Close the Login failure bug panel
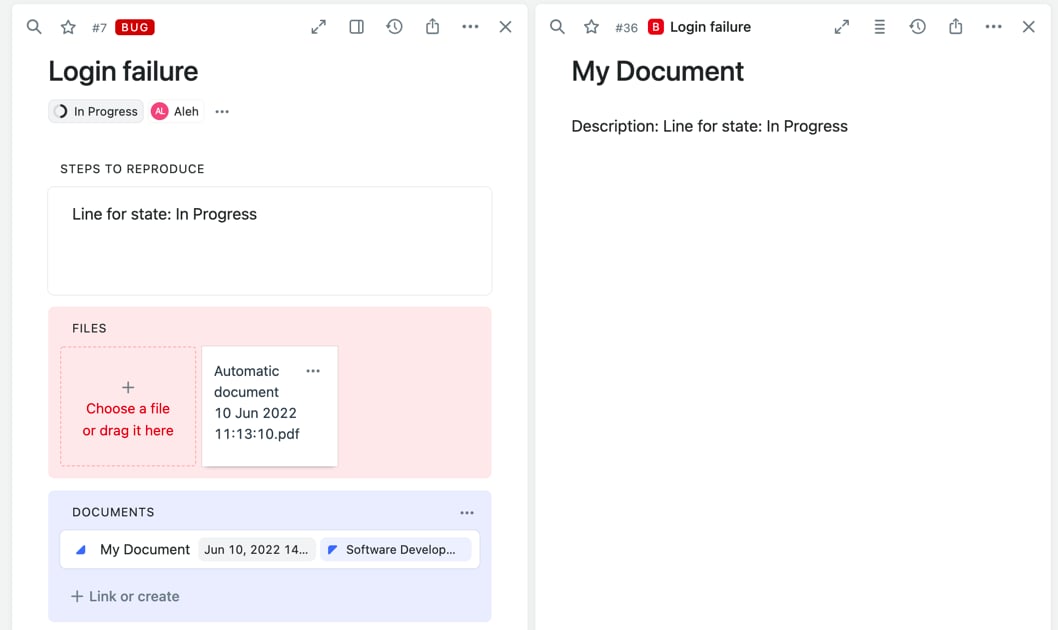Viewport: 1058px width, 630px height. point(505,27)
